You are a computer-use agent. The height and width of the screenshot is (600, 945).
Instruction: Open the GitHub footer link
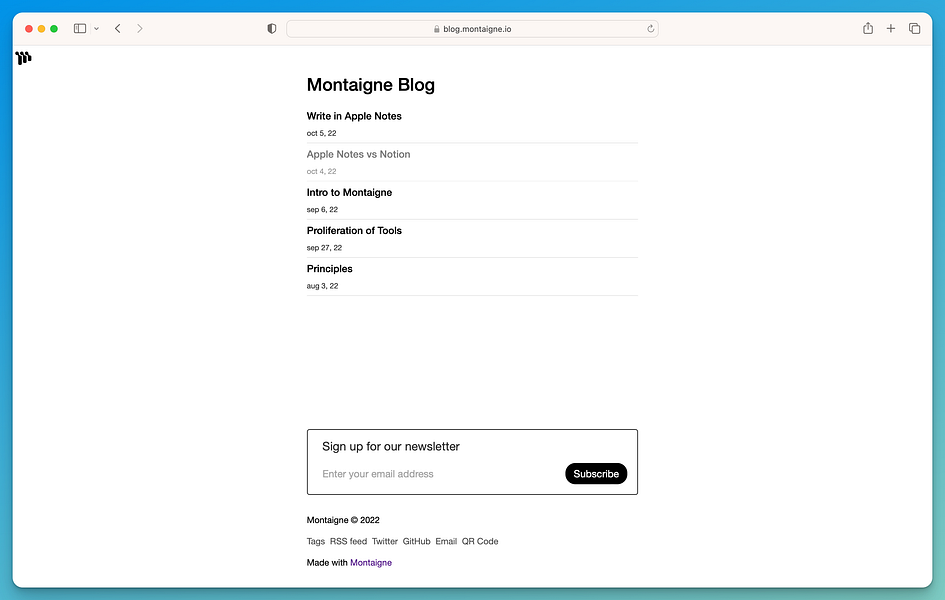(x=416, y=542)
